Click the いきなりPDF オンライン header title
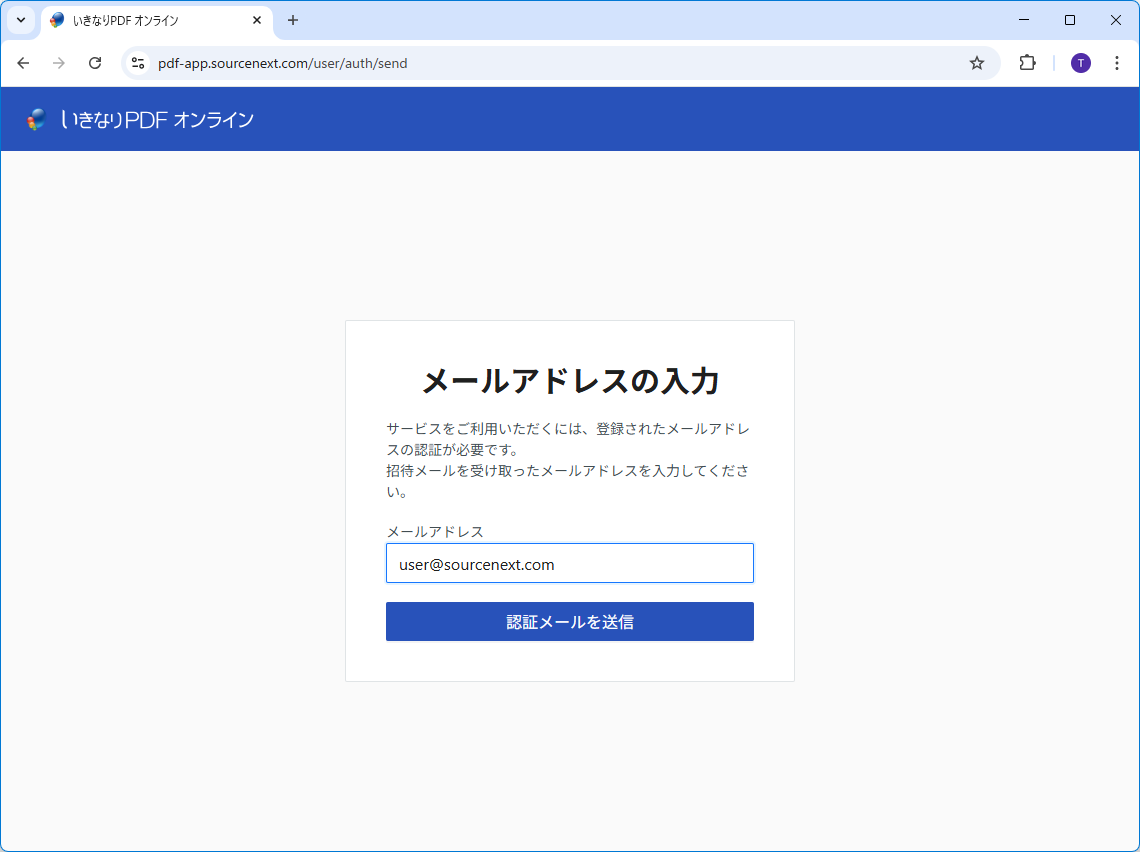This screenshot has width=1140, height=852. pos(157,120)
